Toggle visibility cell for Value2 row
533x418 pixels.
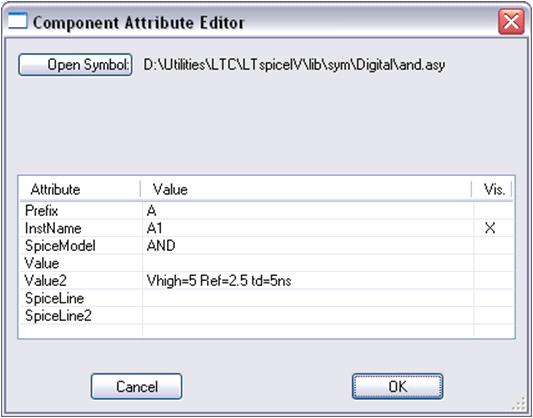click(493, 281)
